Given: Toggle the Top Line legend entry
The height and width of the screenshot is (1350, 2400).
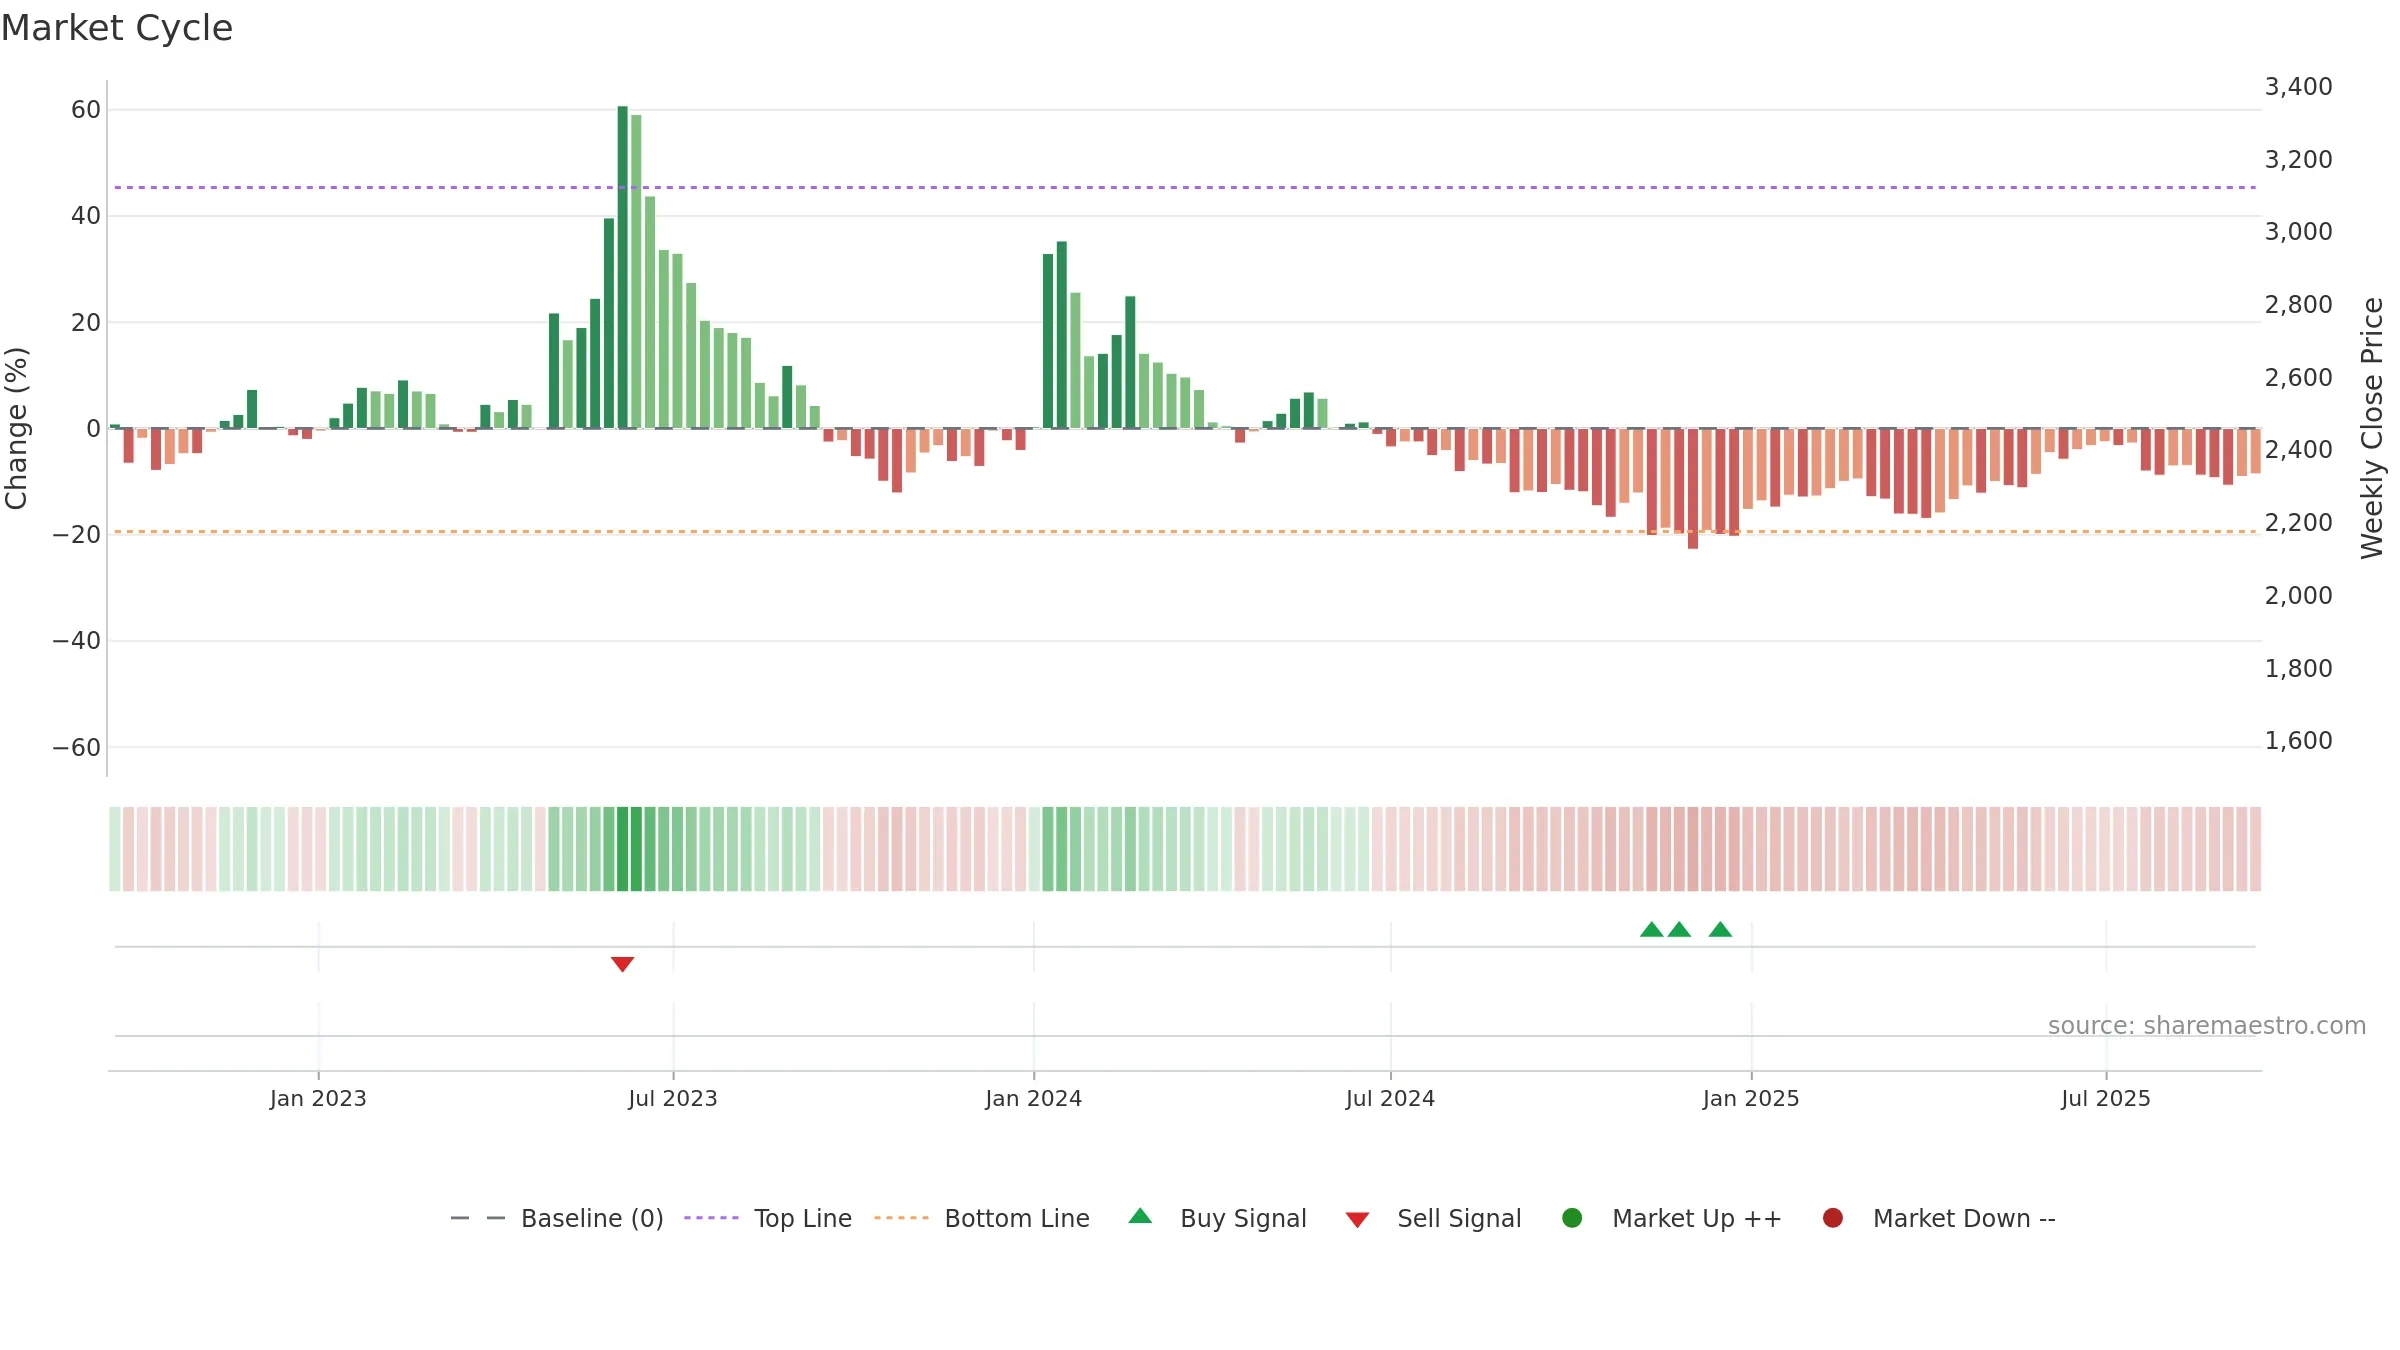Looking at the screenshot, I should (x=768, y=1218).
